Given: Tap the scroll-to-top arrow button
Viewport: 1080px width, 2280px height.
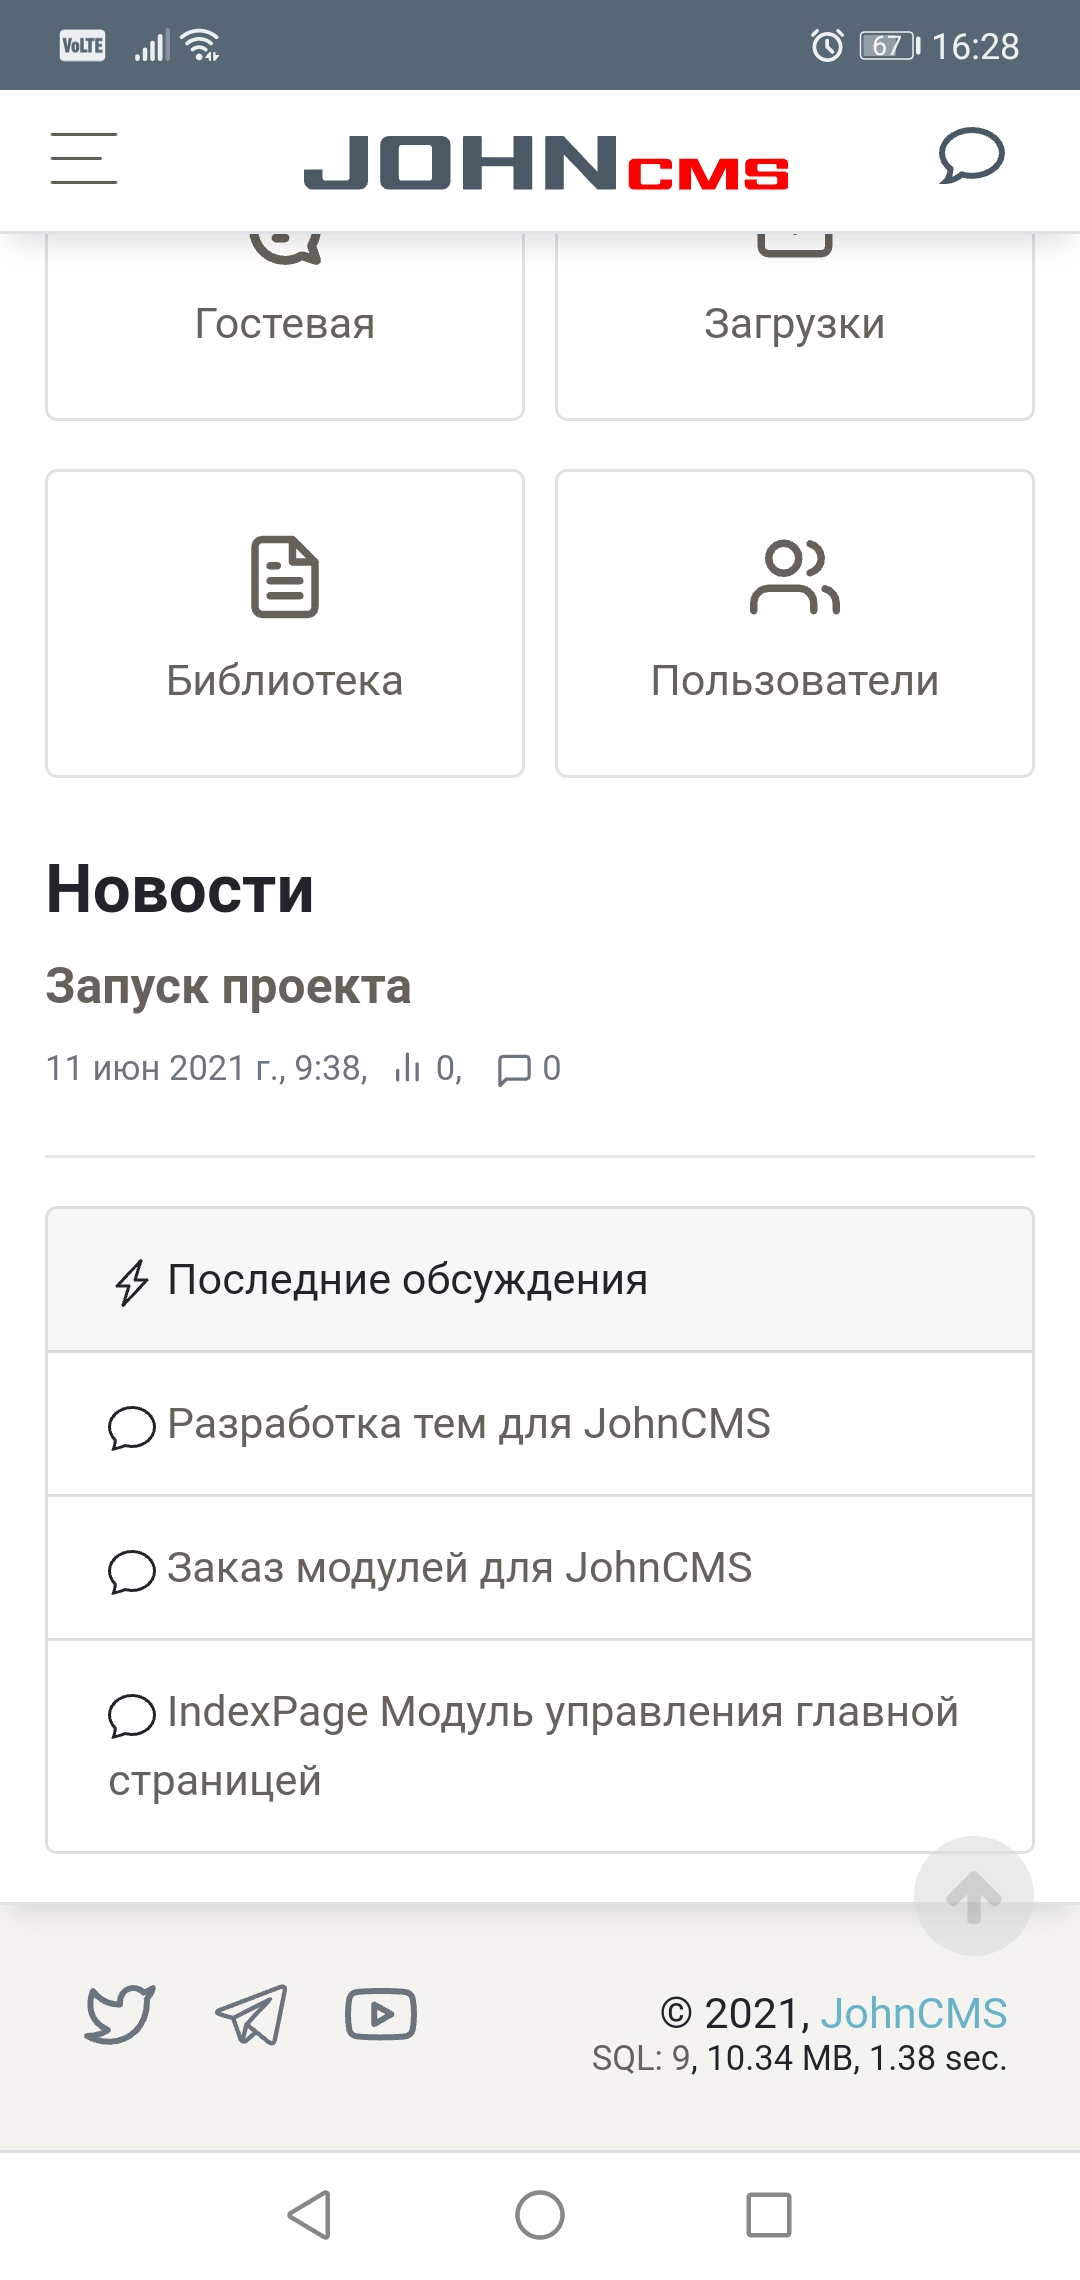Looking at the screenshot, I should coord(973,1896).
